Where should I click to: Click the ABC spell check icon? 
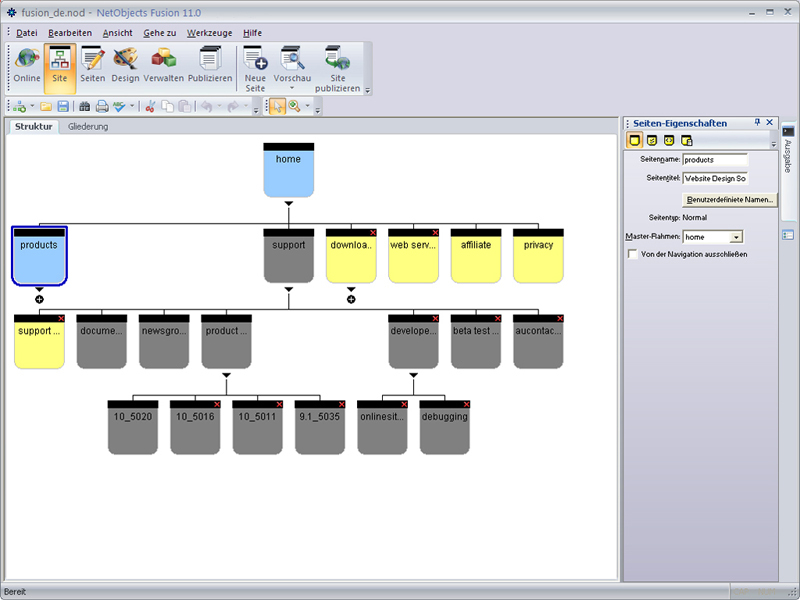point(119,107)
